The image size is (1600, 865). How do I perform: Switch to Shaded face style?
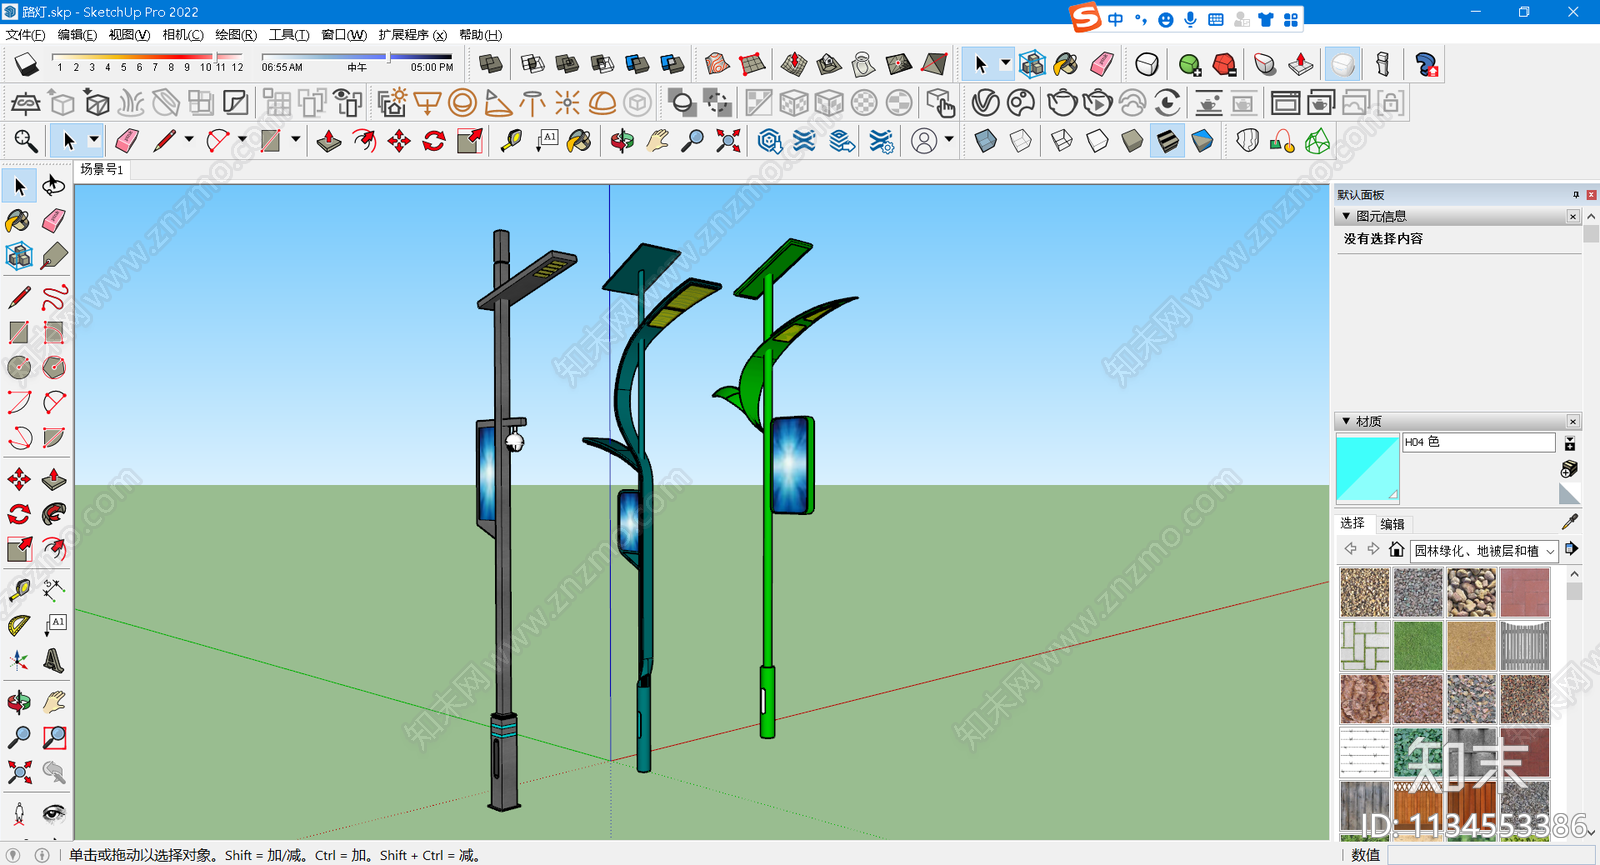pos(1132,141)
